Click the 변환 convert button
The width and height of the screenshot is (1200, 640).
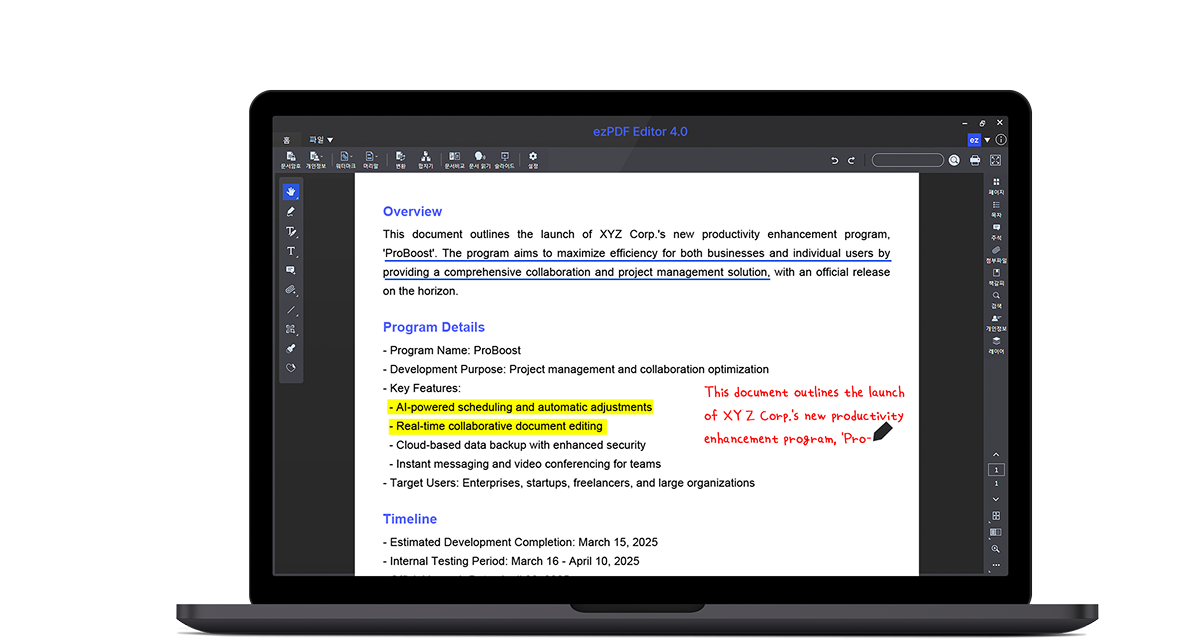[401, 160]
